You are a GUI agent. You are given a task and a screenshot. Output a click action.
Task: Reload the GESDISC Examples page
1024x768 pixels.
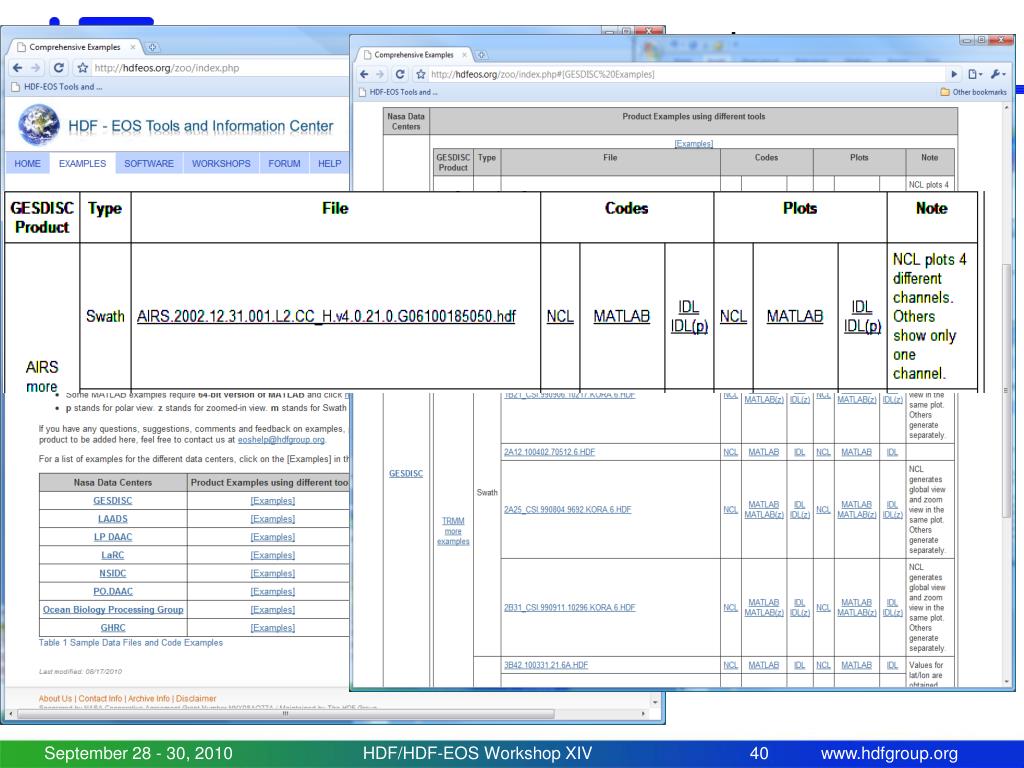click(x=400, y=74)
